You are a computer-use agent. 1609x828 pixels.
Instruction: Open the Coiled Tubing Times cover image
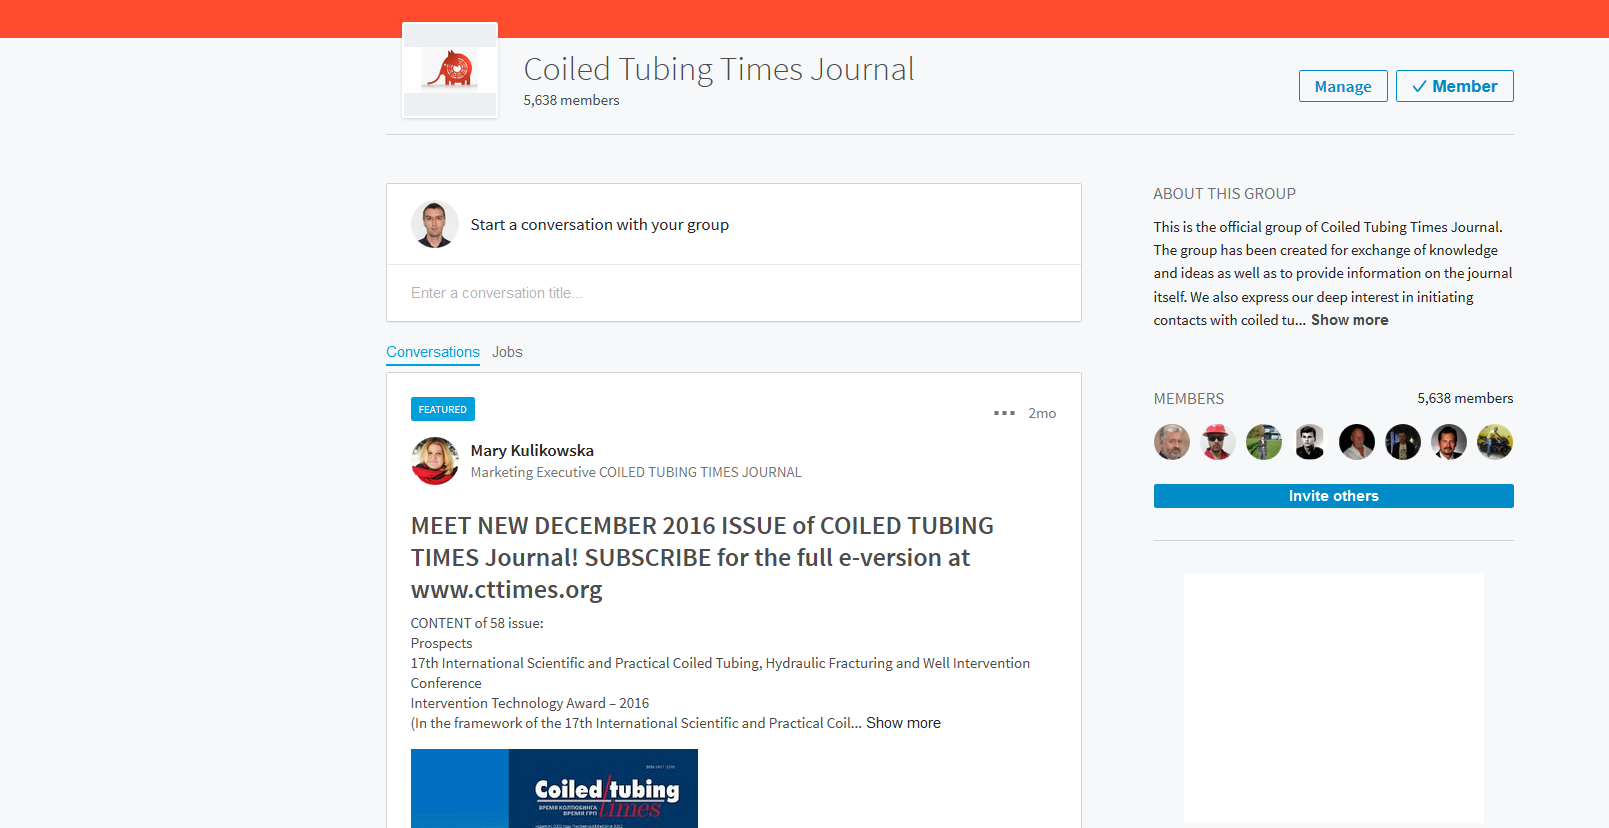[554, 788]
